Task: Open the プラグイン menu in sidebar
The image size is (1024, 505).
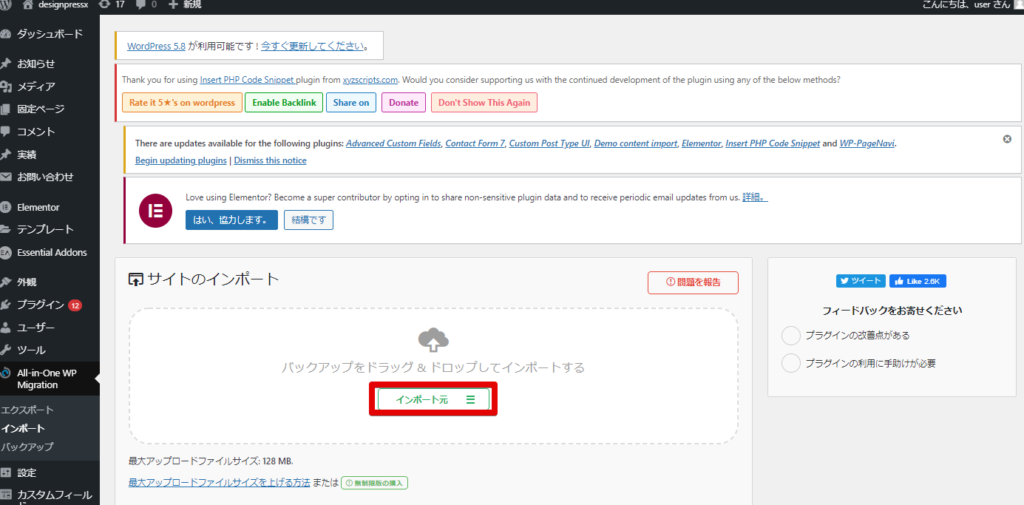Action: point(40,304)
